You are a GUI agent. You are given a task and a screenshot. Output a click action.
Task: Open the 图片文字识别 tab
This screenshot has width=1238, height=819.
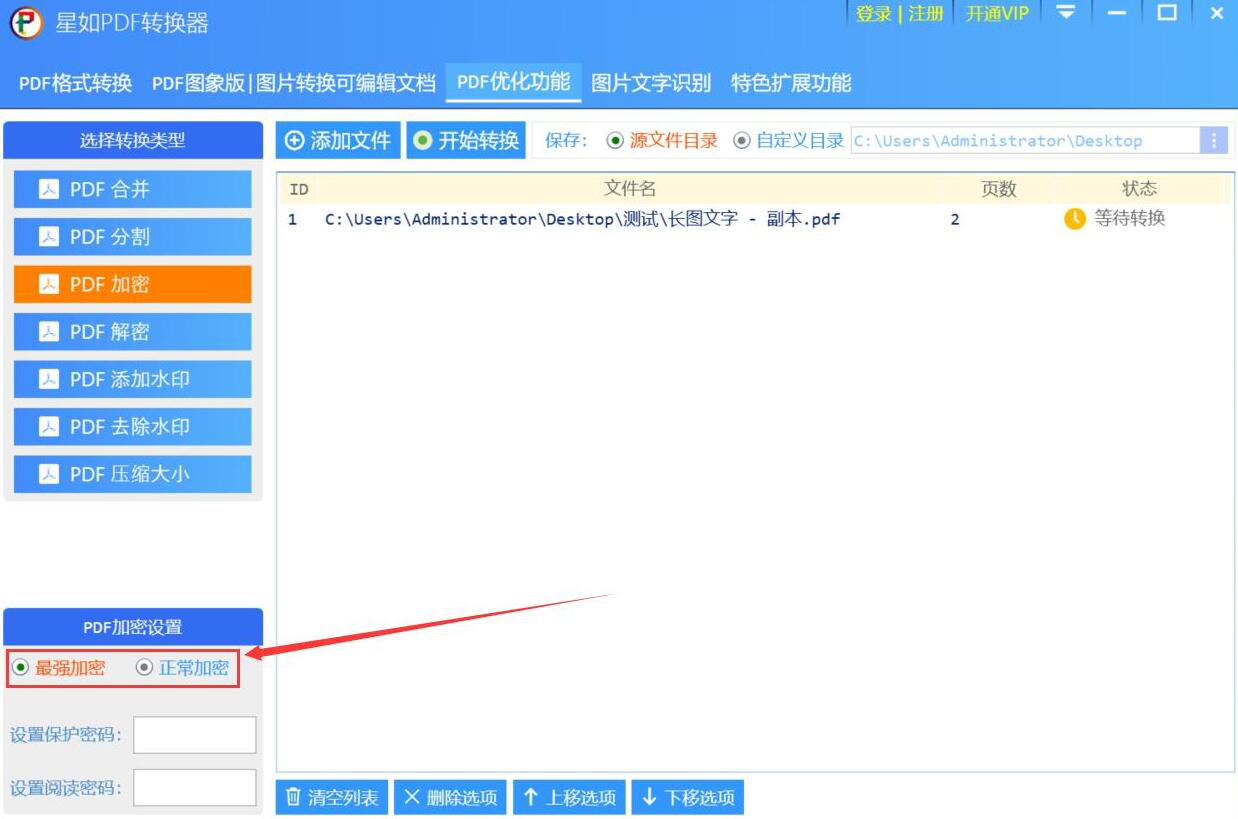click(651, 83)
